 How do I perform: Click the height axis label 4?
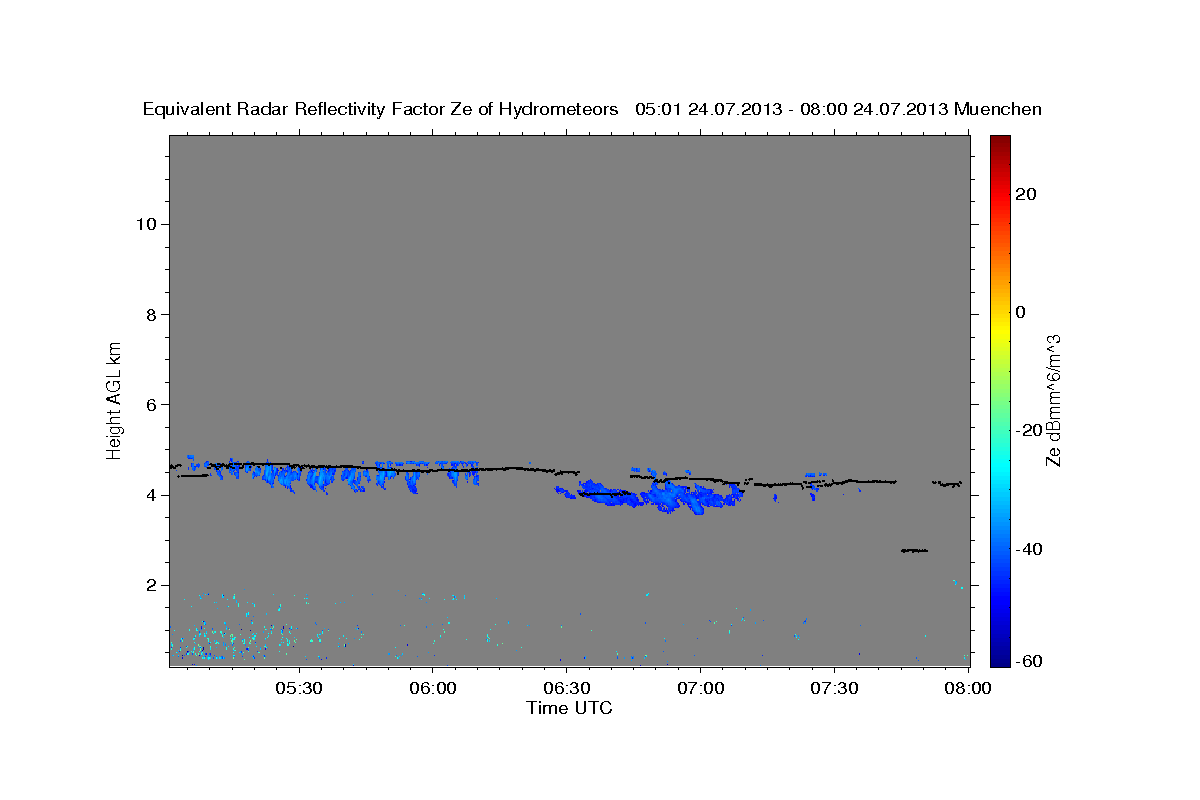click(150, 495)
